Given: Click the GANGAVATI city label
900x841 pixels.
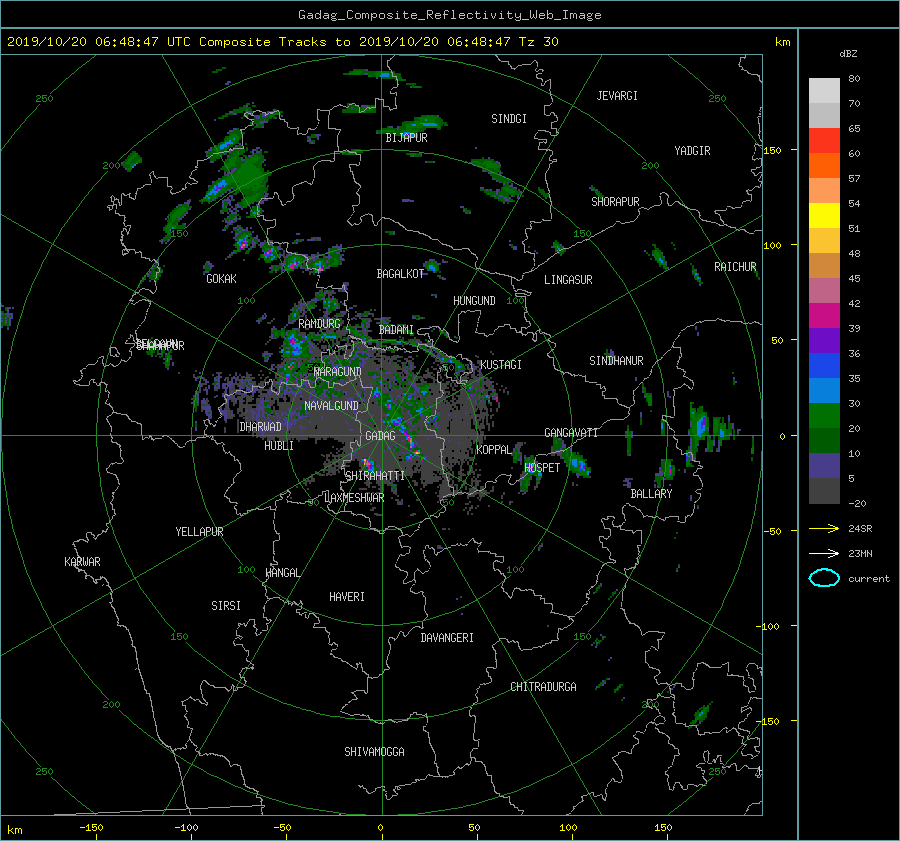Looking at the screenshot, I should (x=571, y=433).
